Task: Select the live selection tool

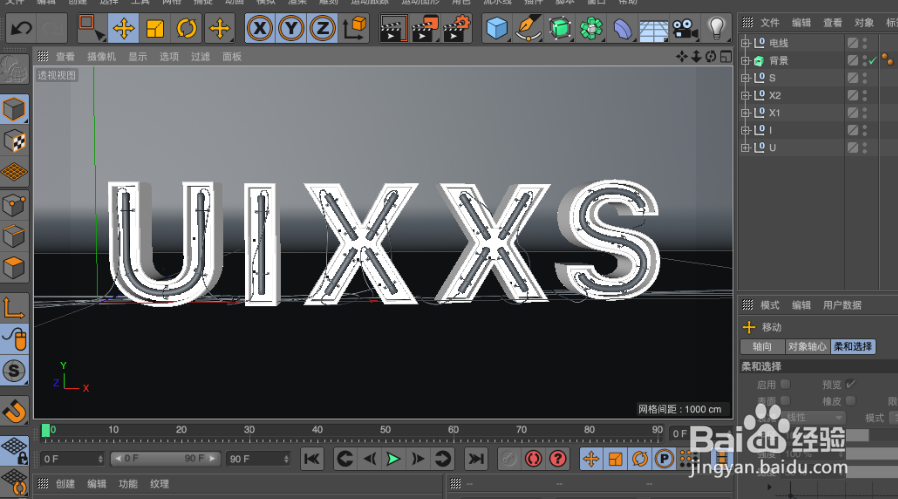Action: point(91,28)
